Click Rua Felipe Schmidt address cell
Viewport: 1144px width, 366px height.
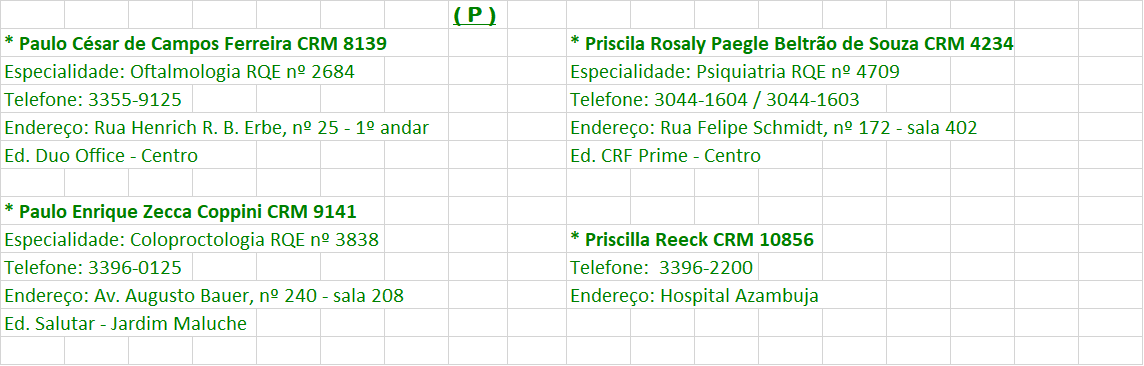(773, 128)
